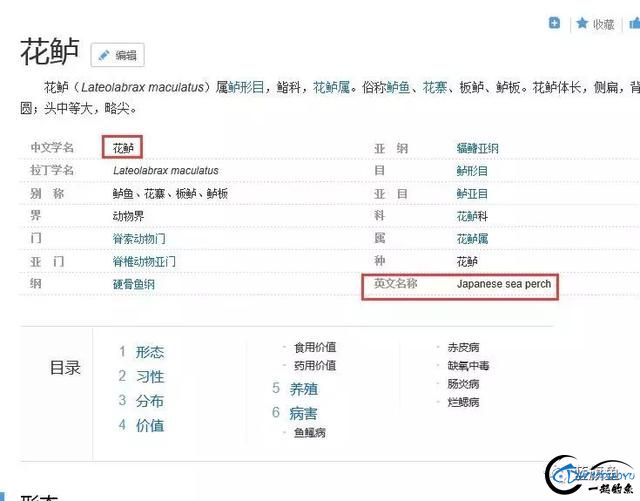Click the 拉丁学名 field label

52,170
